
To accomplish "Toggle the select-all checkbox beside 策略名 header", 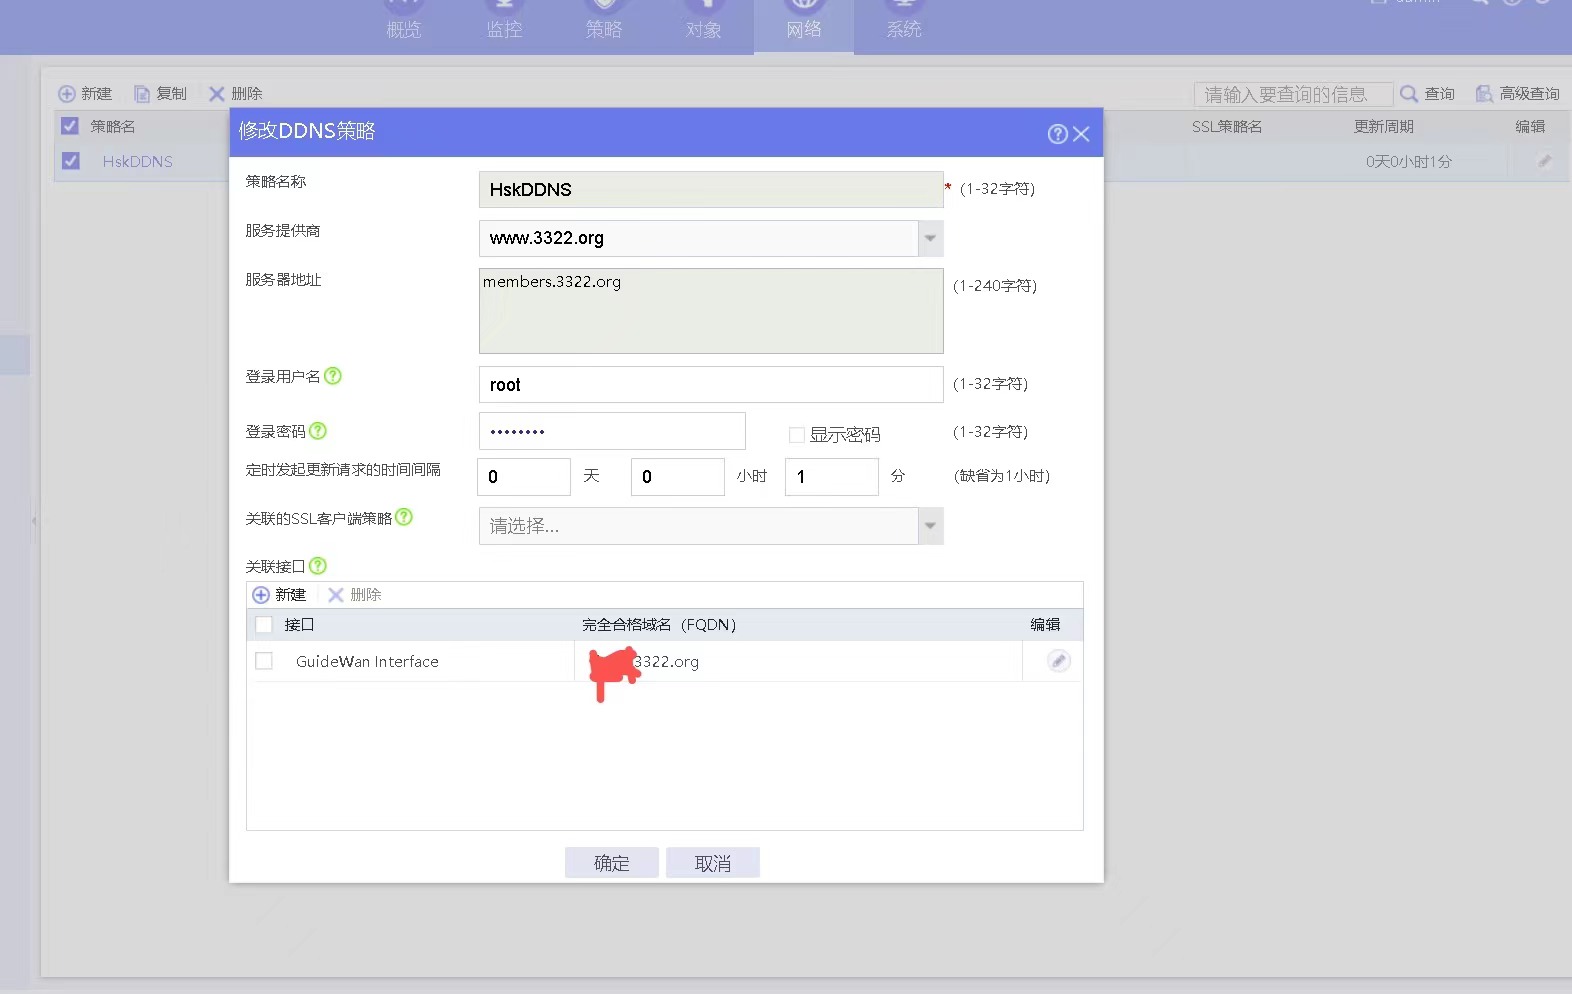I will (x=70, y=126).
